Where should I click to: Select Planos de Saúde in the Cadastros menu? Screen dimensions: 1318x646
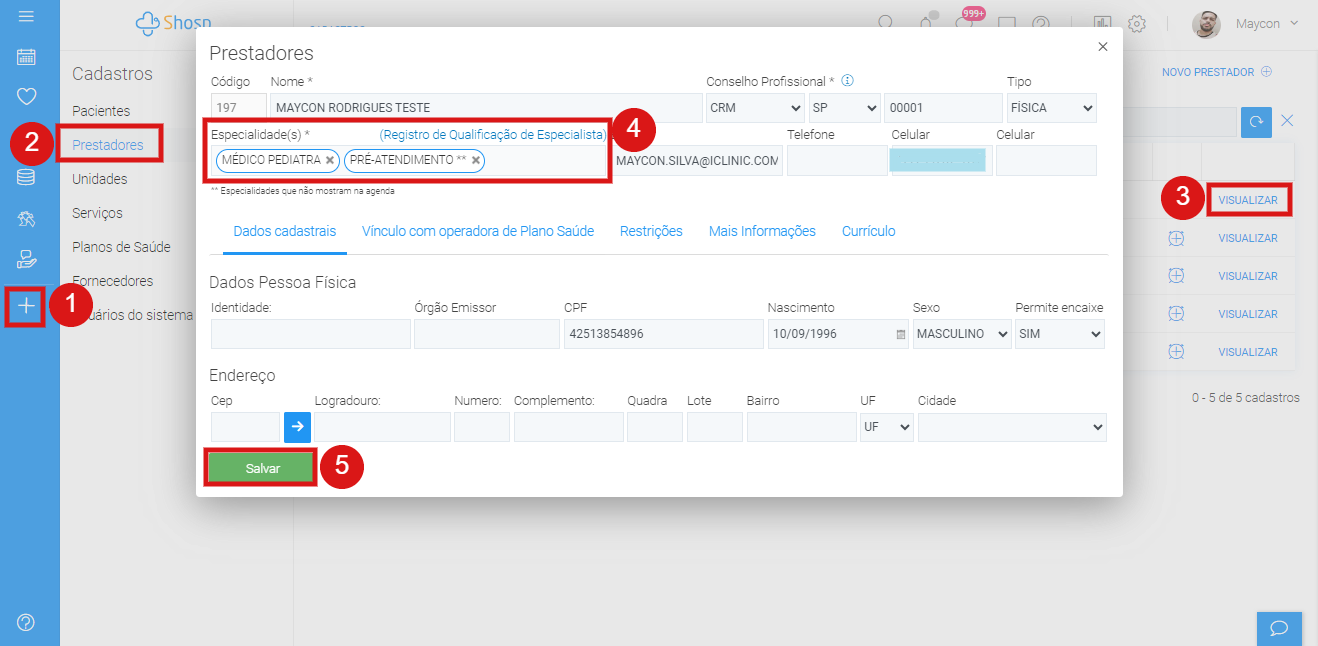121,247
